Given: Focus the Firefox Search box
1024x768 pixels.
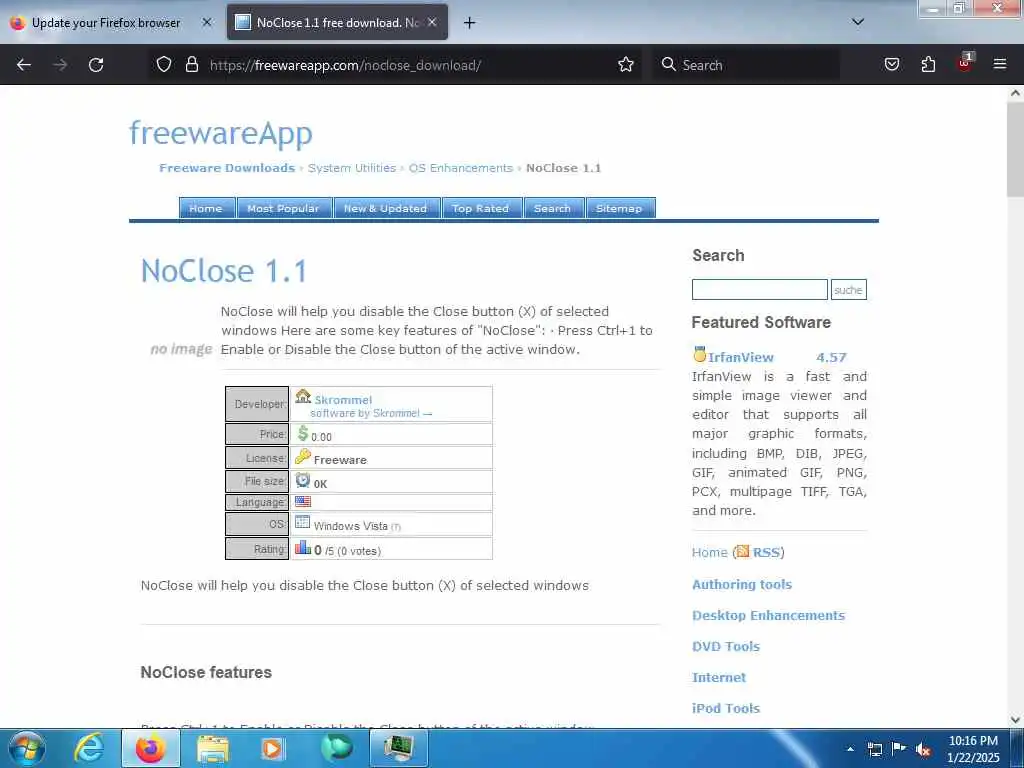Looking at the screenshot, I should click(746, 65).
